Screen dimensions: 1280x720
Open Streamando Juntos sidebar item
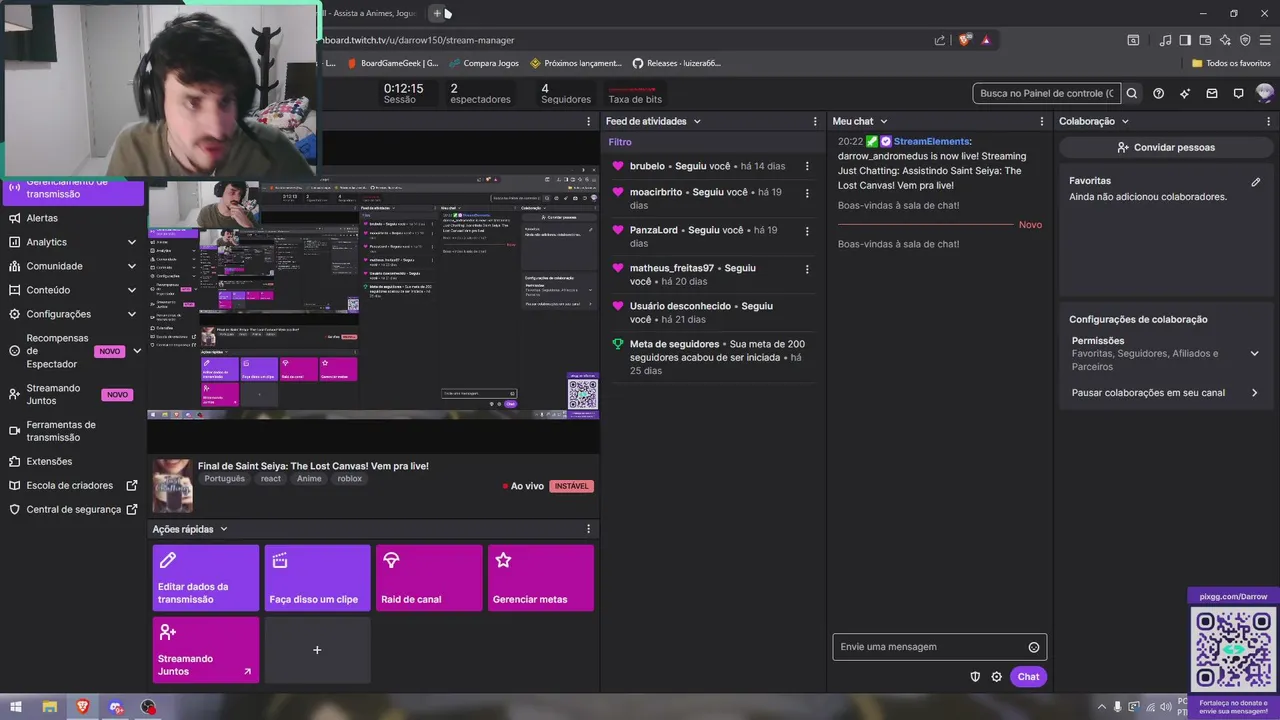tap(72, 394)
